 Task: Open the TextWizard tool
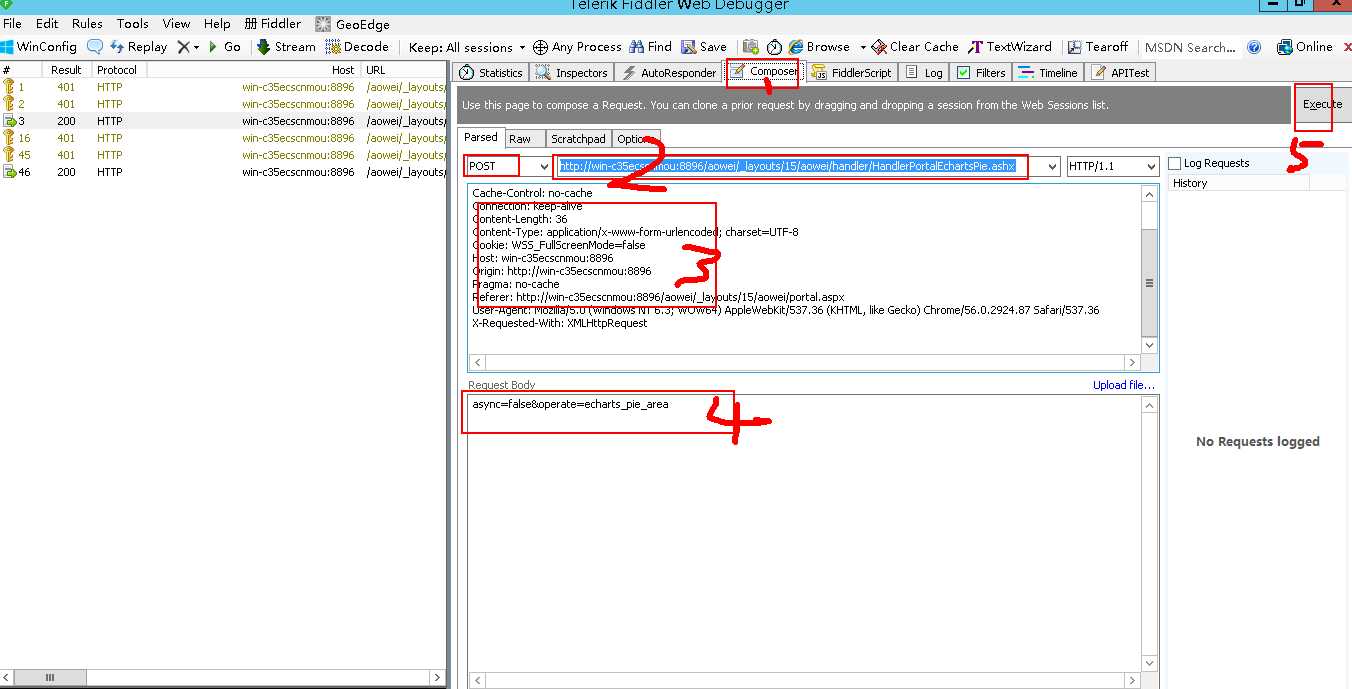pos(1010,47)
